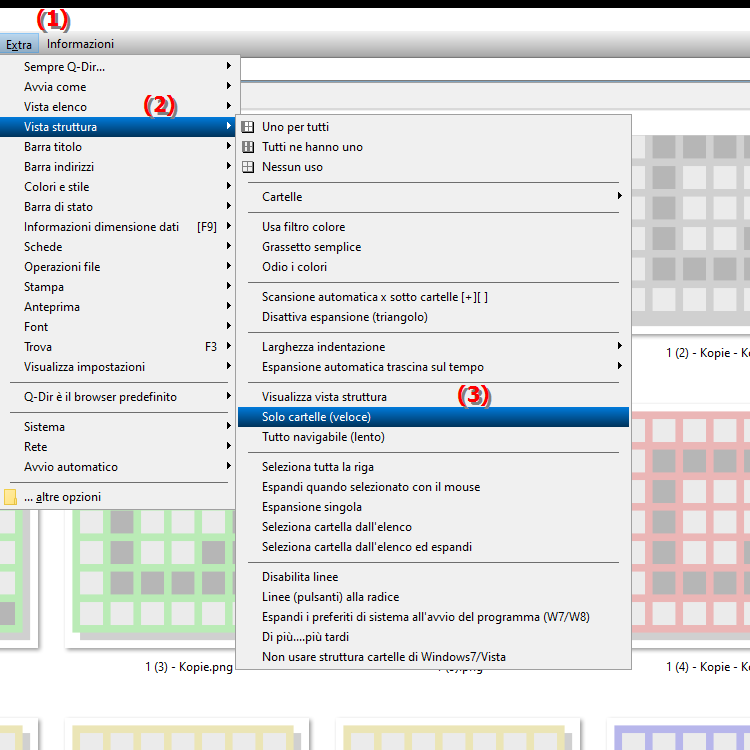Click Disabilita linee option
This screenshot has height=750, width=750.
433,577
